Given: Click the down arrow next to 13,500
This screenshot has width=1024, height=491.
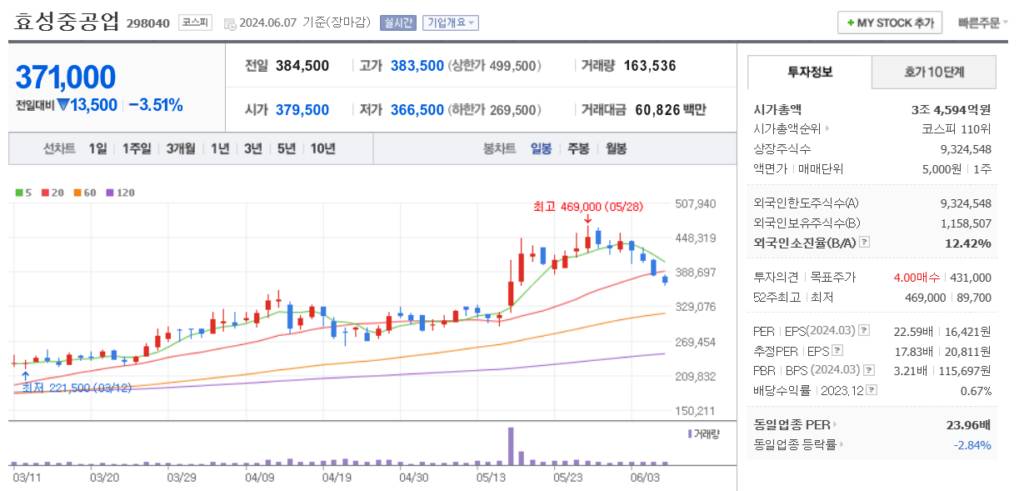Looking at the screenshot, I should coord(63,104).
